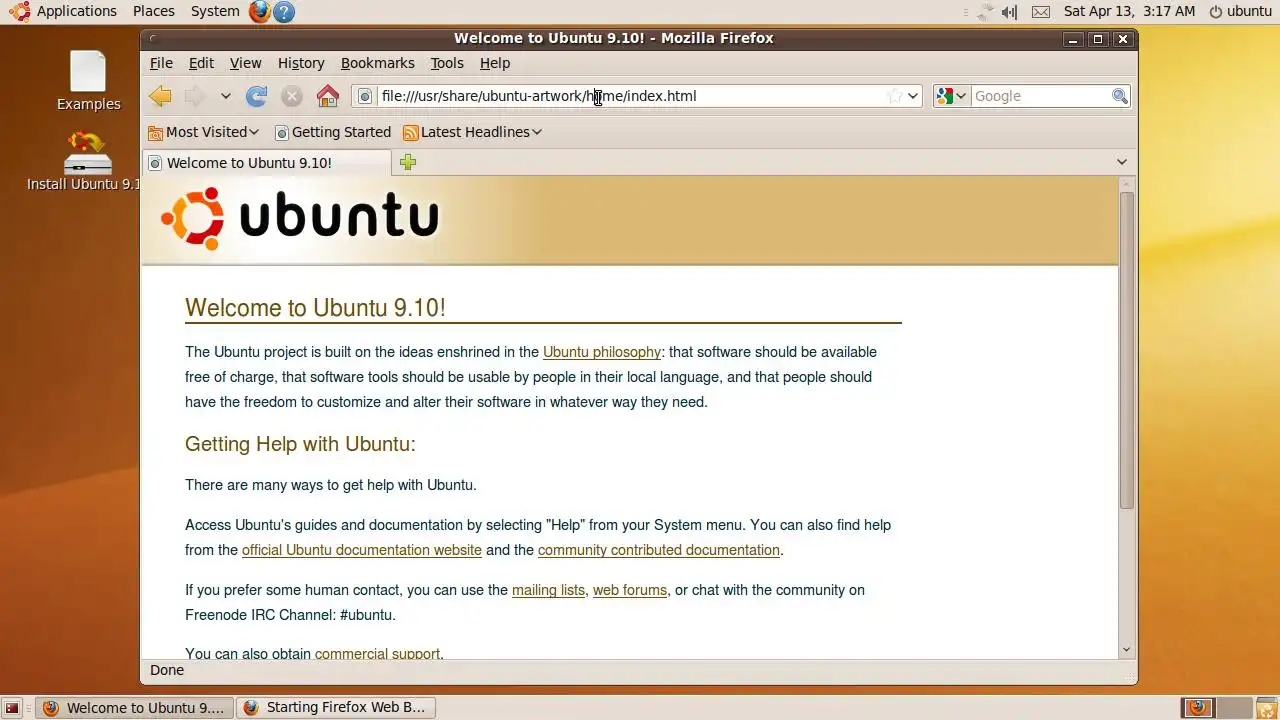Click the Welcome to Ubuntu 9... taskbar button
Screen dimensions: 1280x720
[x=134, y=708]
